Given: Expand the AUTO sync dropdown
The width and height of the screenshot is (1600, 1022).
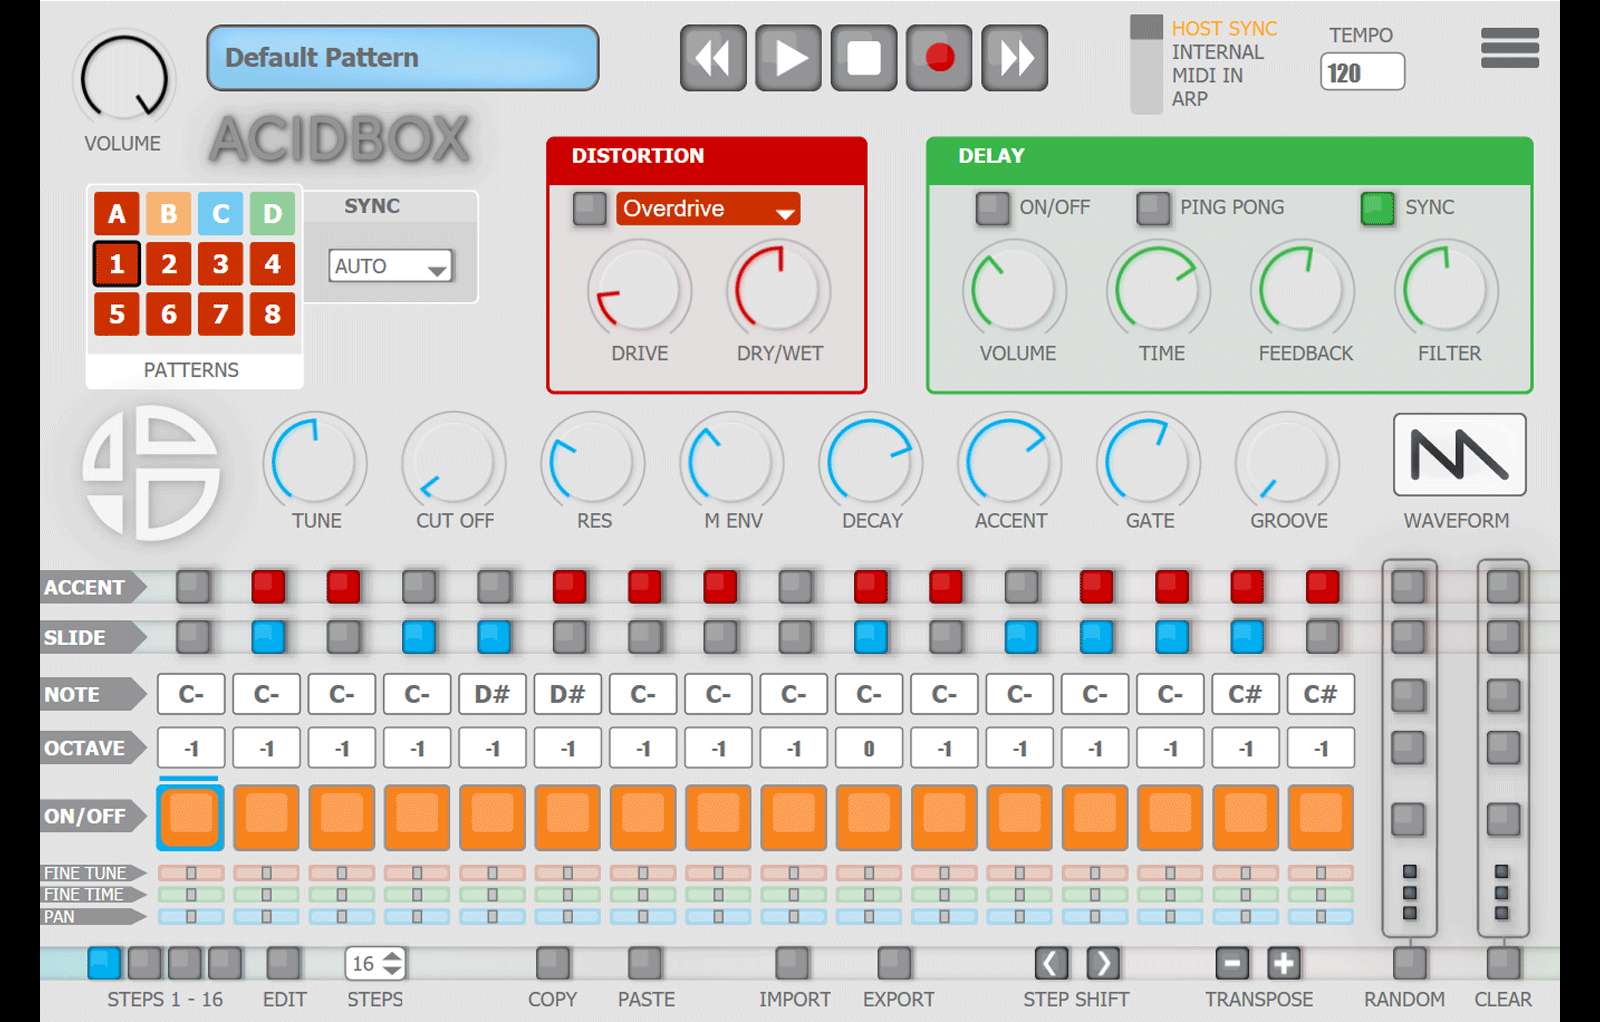Looking at the screenshot, I should tap(391, 266).
